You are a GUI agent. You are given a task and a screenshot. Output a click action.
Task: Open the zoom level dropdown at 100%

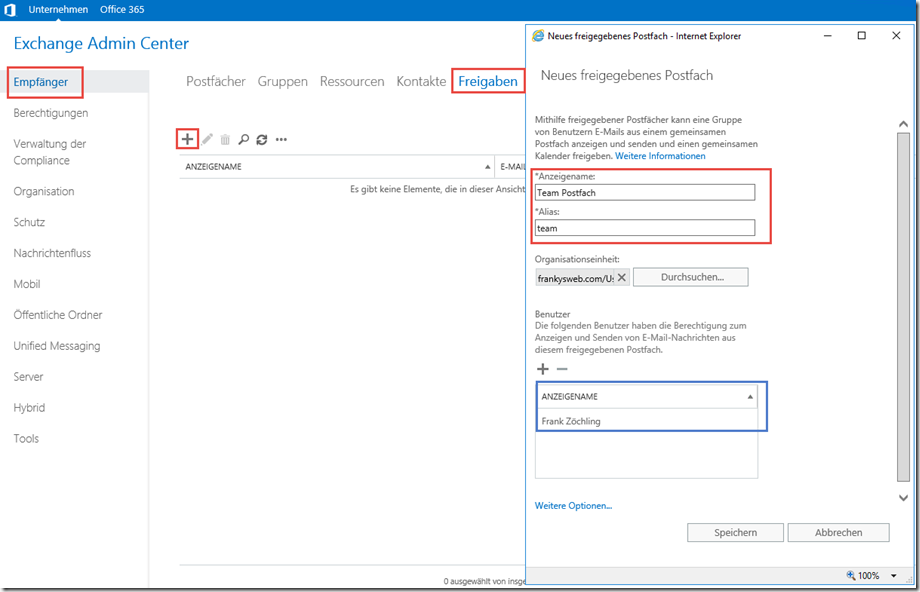[x=893, y=576]
